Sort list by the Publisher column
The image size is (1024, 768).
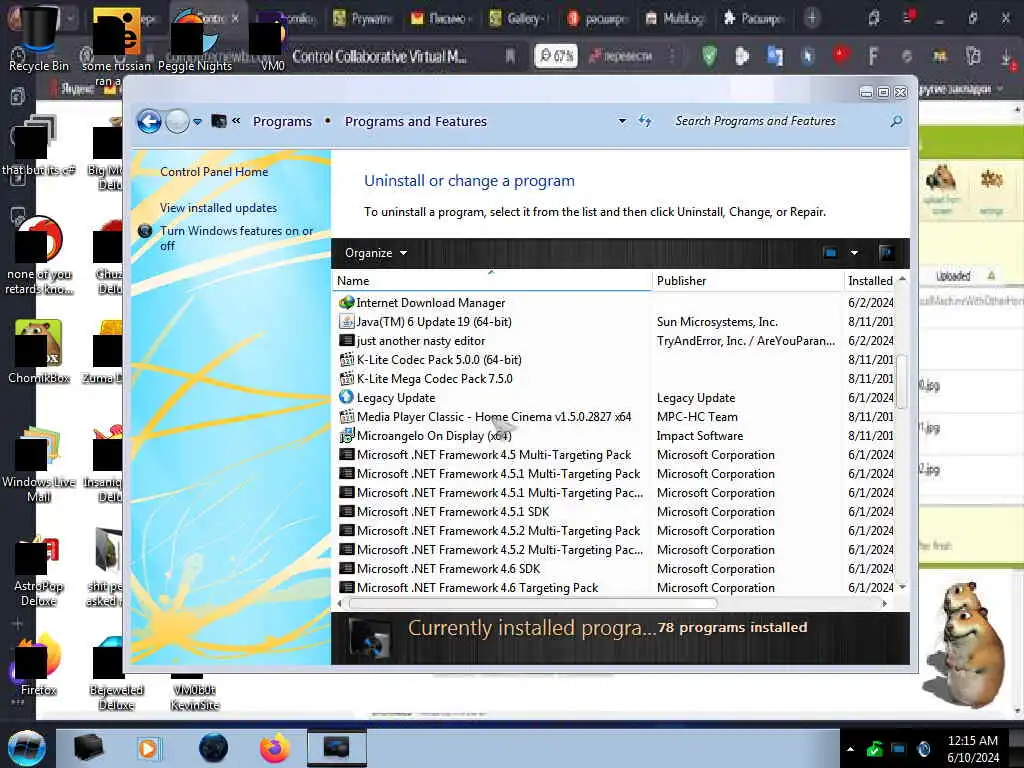(748, 281)
